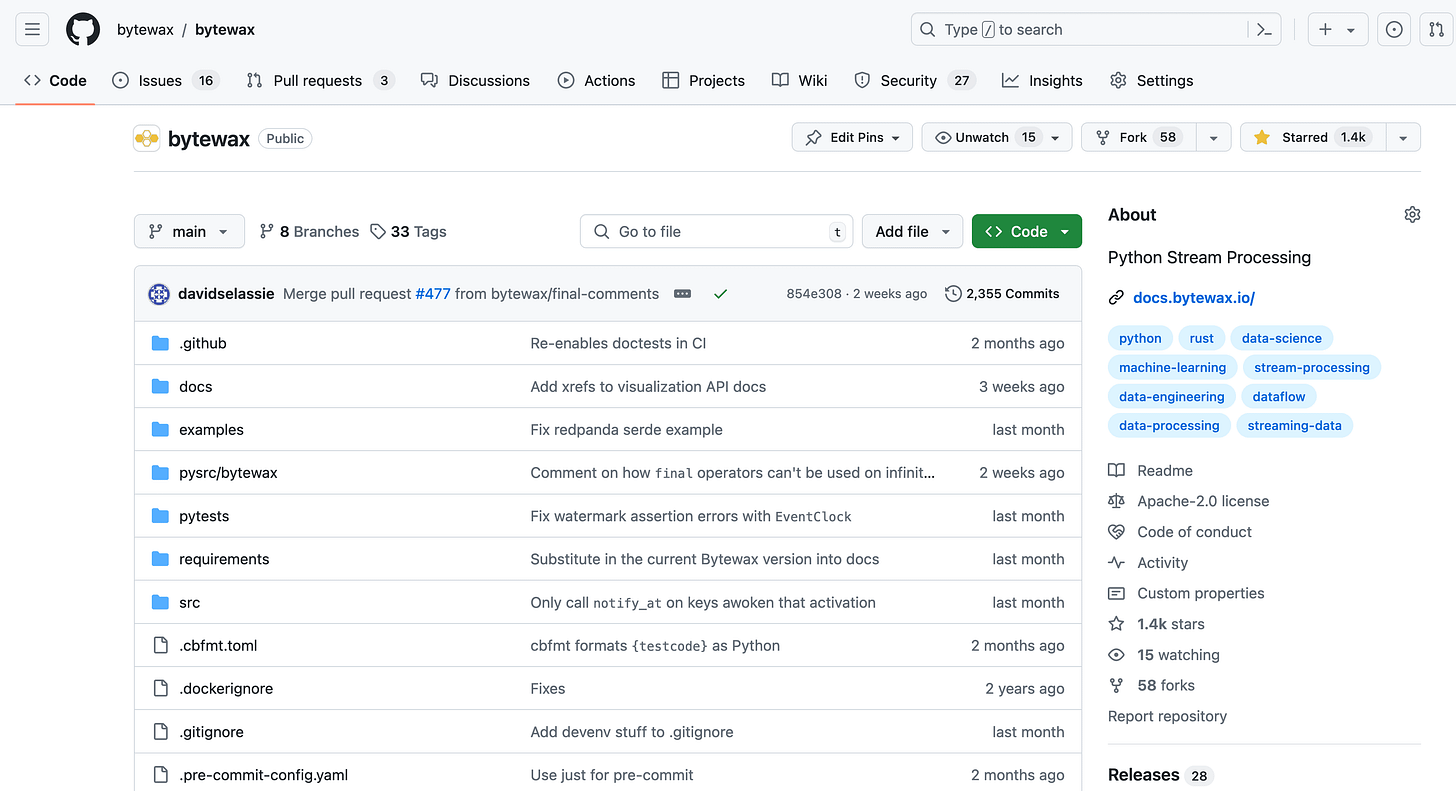
Task: Open the main branch selector
Action: 189,231
